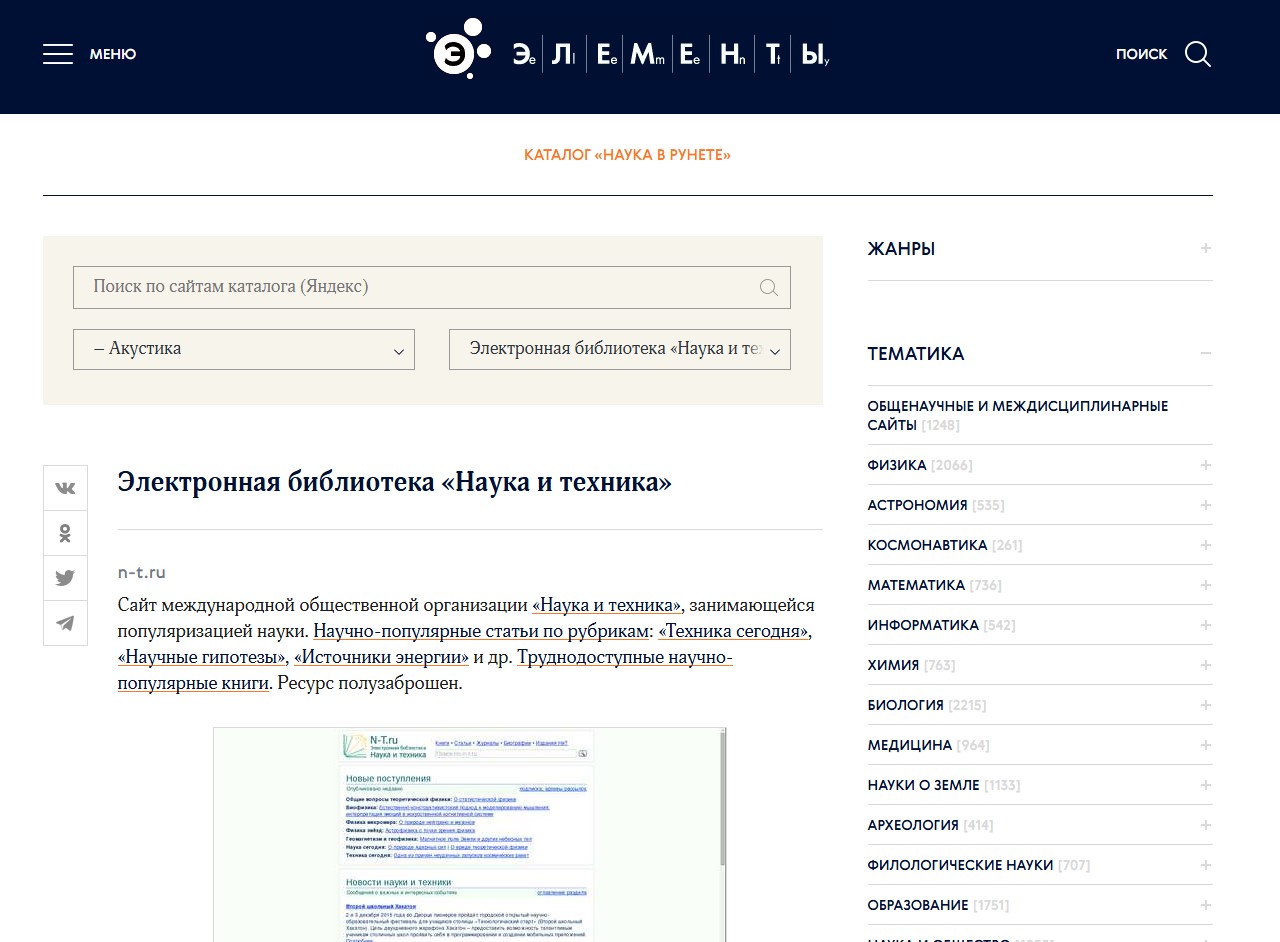Click the Электронная библиотека «Наука и техника» heading
Viewport: 1280px width, 942px height.
point(394,482)
